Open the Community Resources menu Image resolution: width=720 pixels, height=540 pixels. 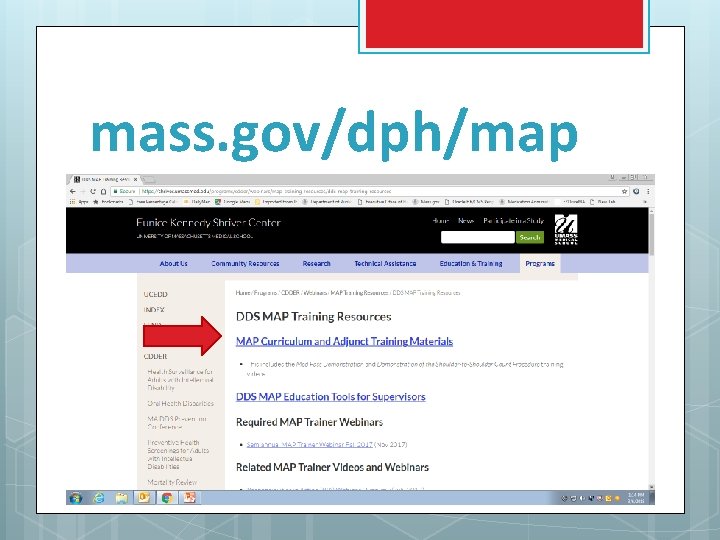point(245,264)
